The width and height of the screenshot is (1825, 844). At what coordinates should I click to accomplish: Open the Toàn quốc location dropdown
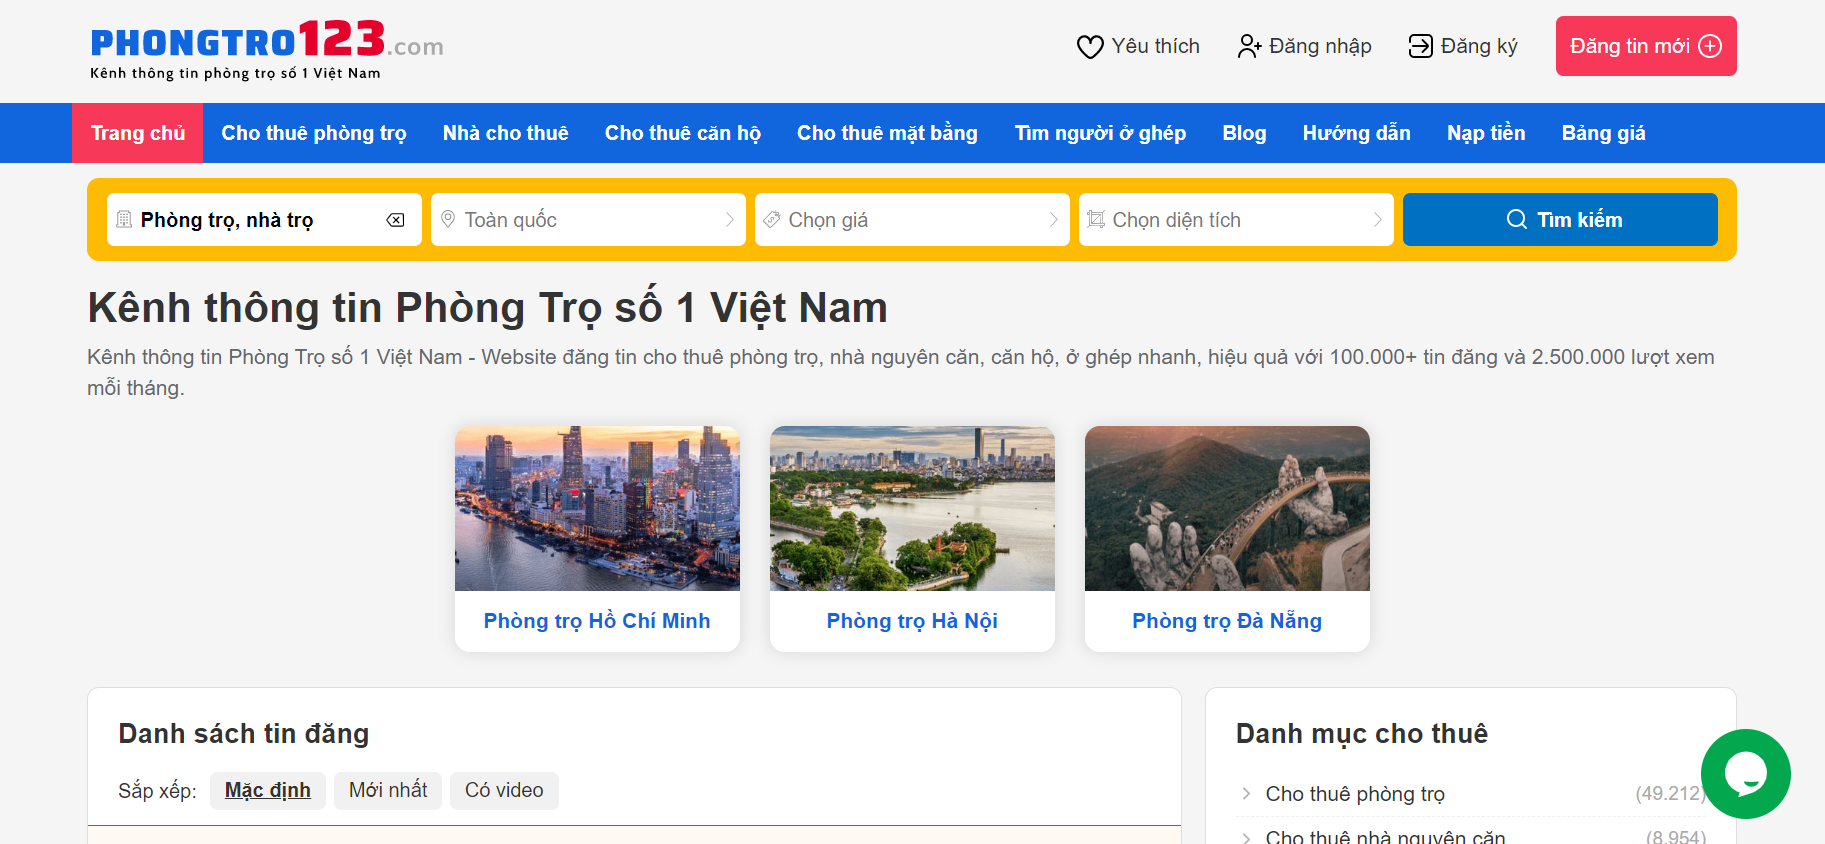588,220
